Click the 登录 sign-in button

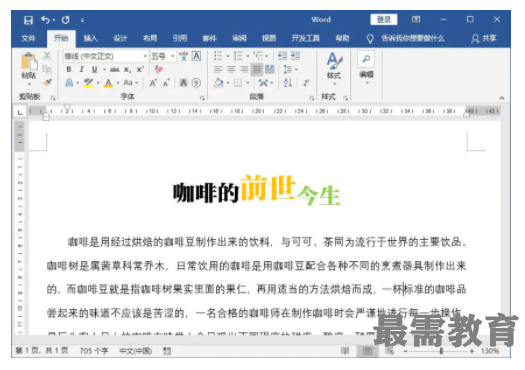[x=384, y=19]
